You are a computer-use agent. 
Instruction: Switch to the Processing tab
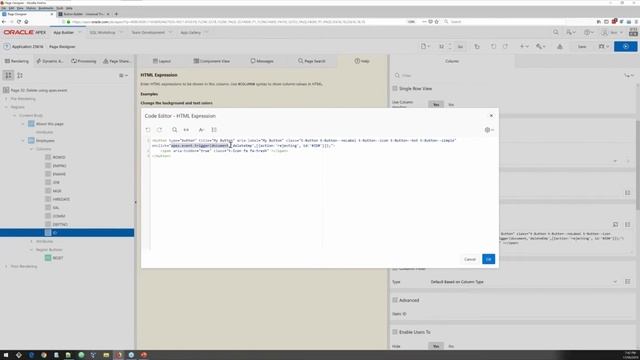click(84, 61)
